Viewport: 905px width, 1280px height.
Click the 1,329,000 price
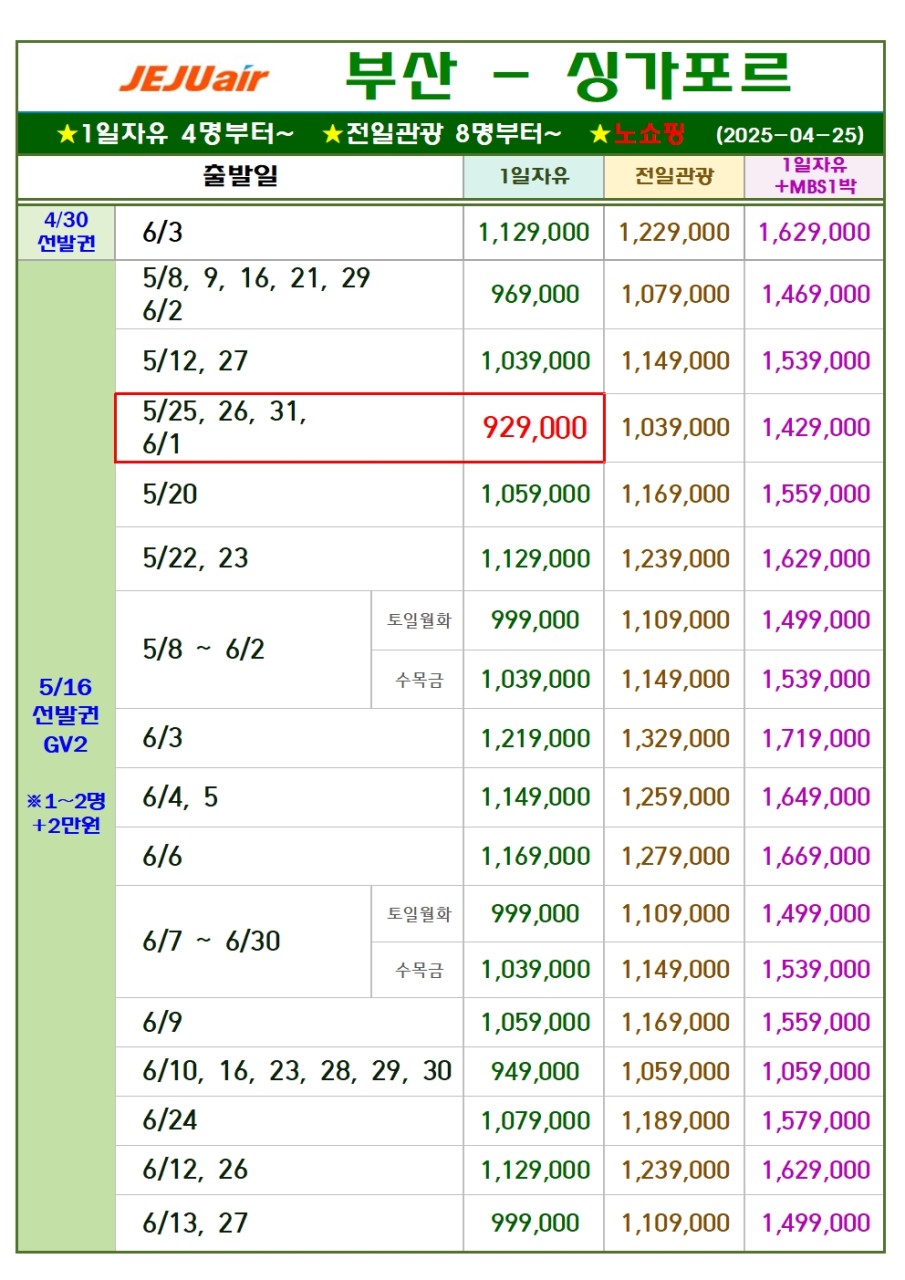coord(675,739)
